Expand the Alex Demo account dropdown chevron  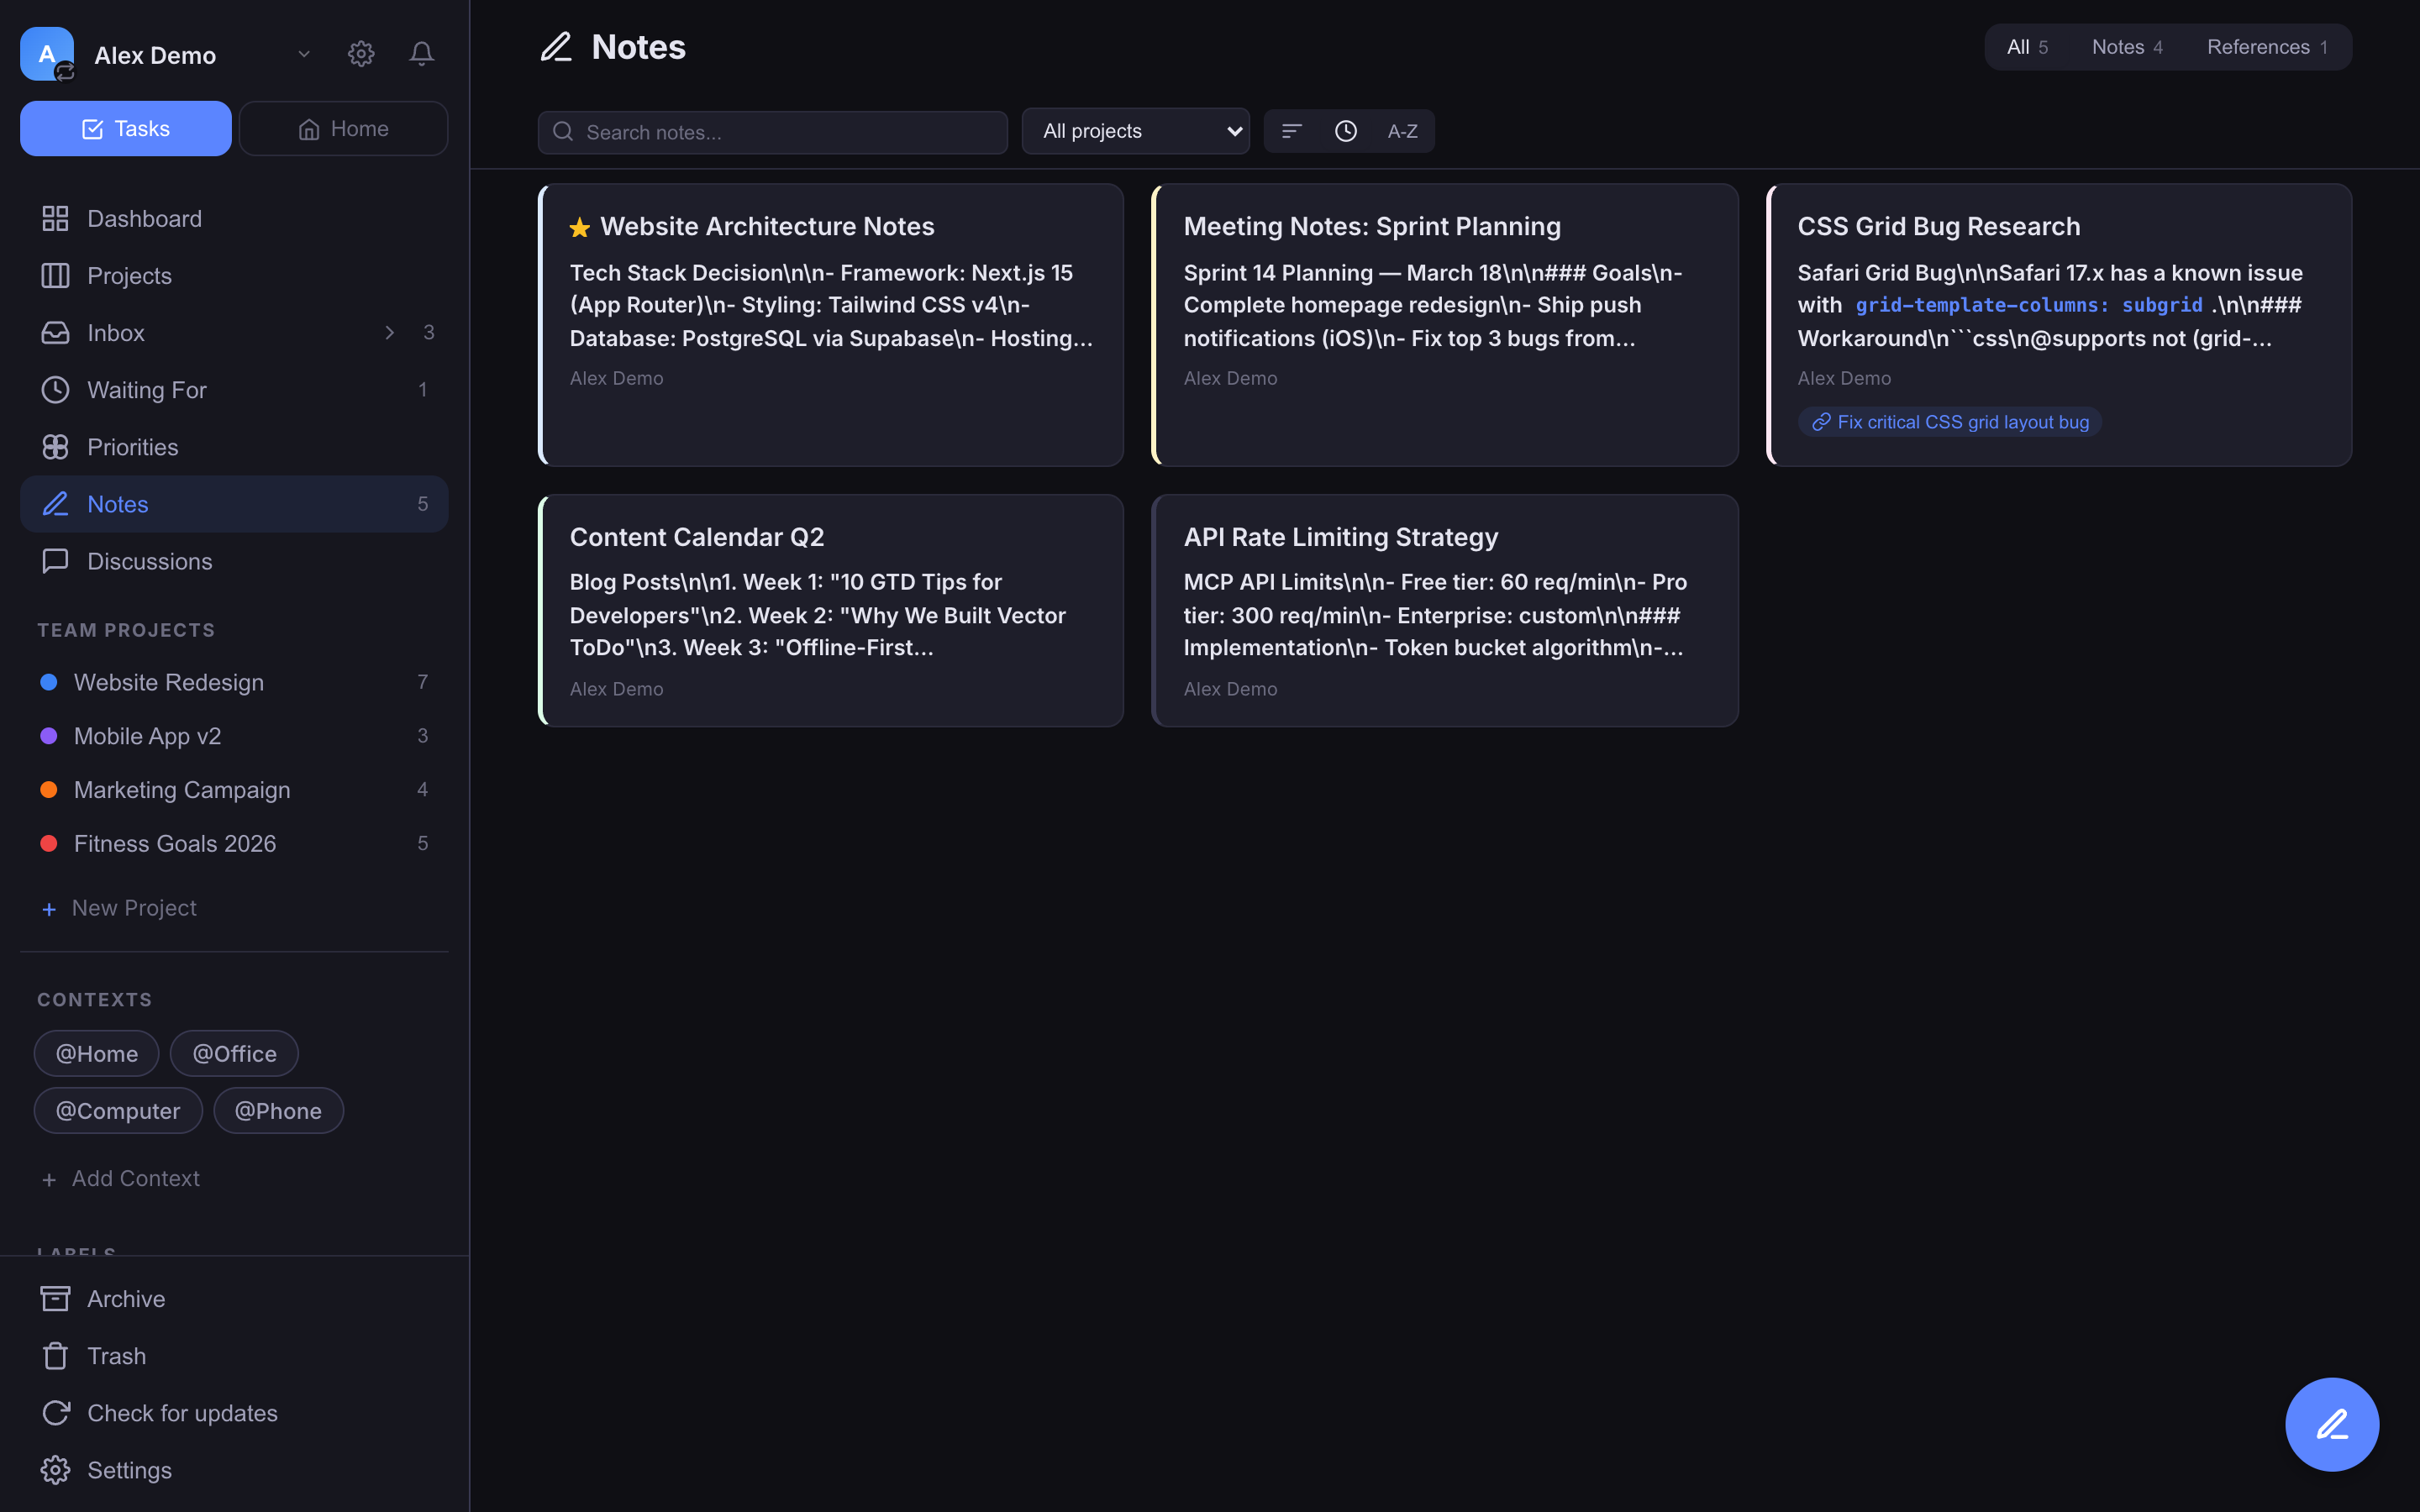click(x=304, y=54)
